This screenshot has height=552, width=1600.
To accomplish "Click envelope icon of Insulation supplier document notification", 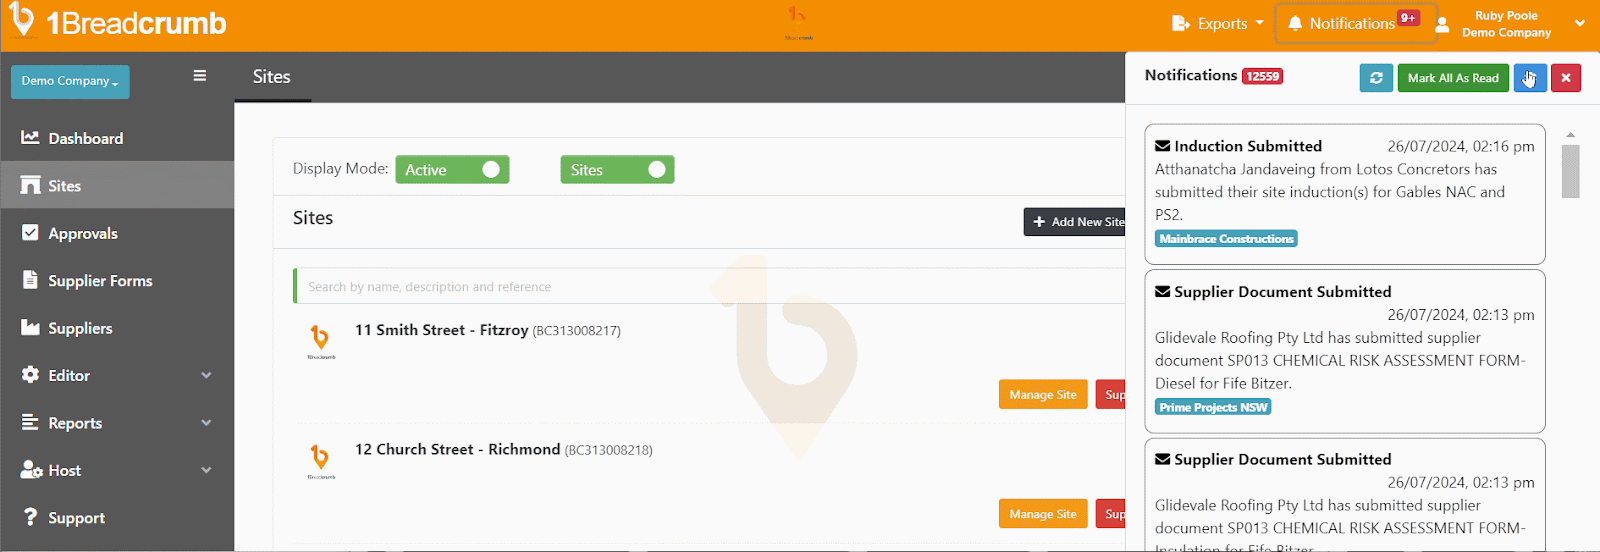I will point(1162,460).
